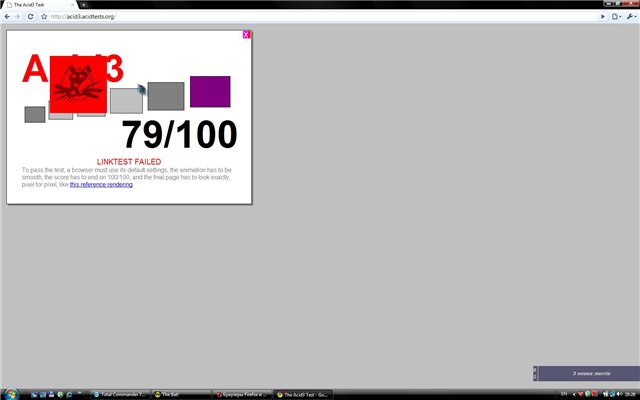This screenshot has width=640, height=400.
Task: Click the first quick launch icon
Action: coord(34,394)
